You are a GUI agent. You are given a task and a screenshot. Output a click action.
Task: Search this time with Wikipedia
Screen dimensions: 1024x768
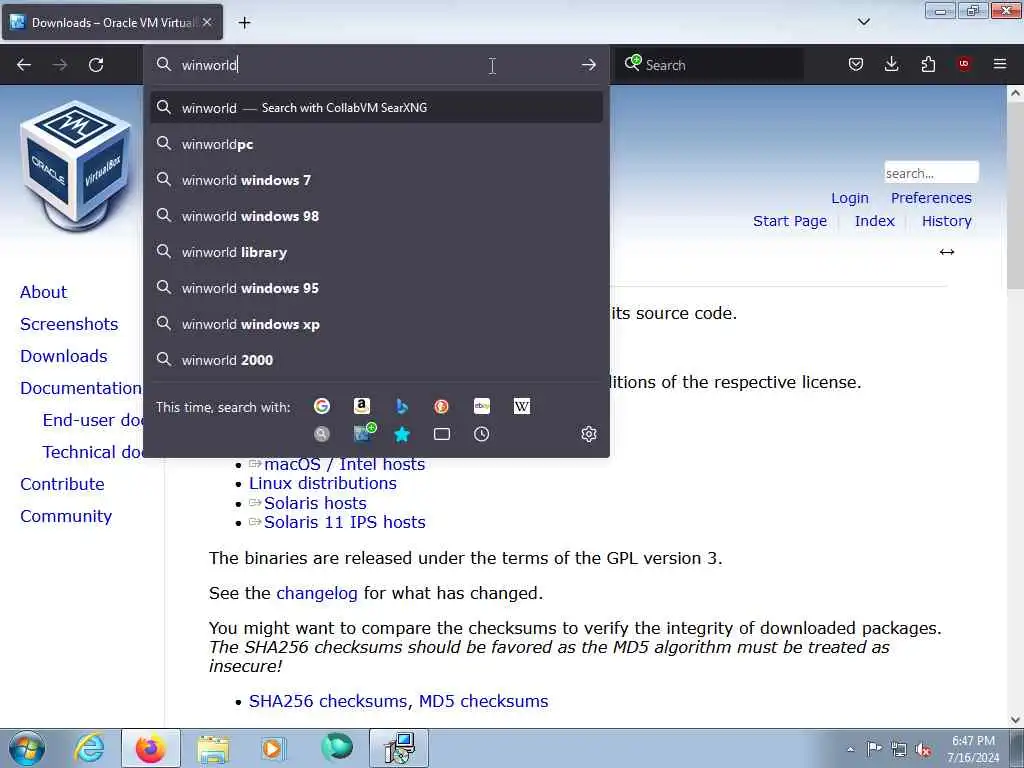(522, 406)
